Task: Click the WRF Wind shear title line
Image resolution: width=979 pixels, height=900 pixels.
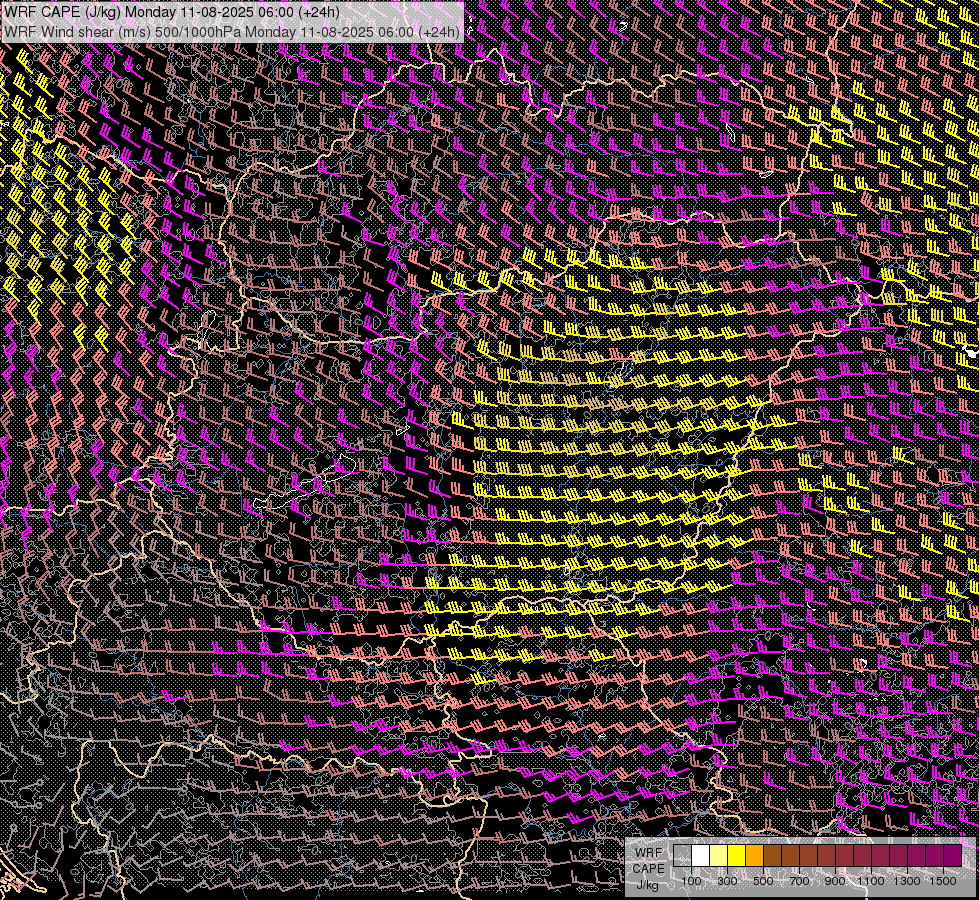Action: click(x=232, y=31)
